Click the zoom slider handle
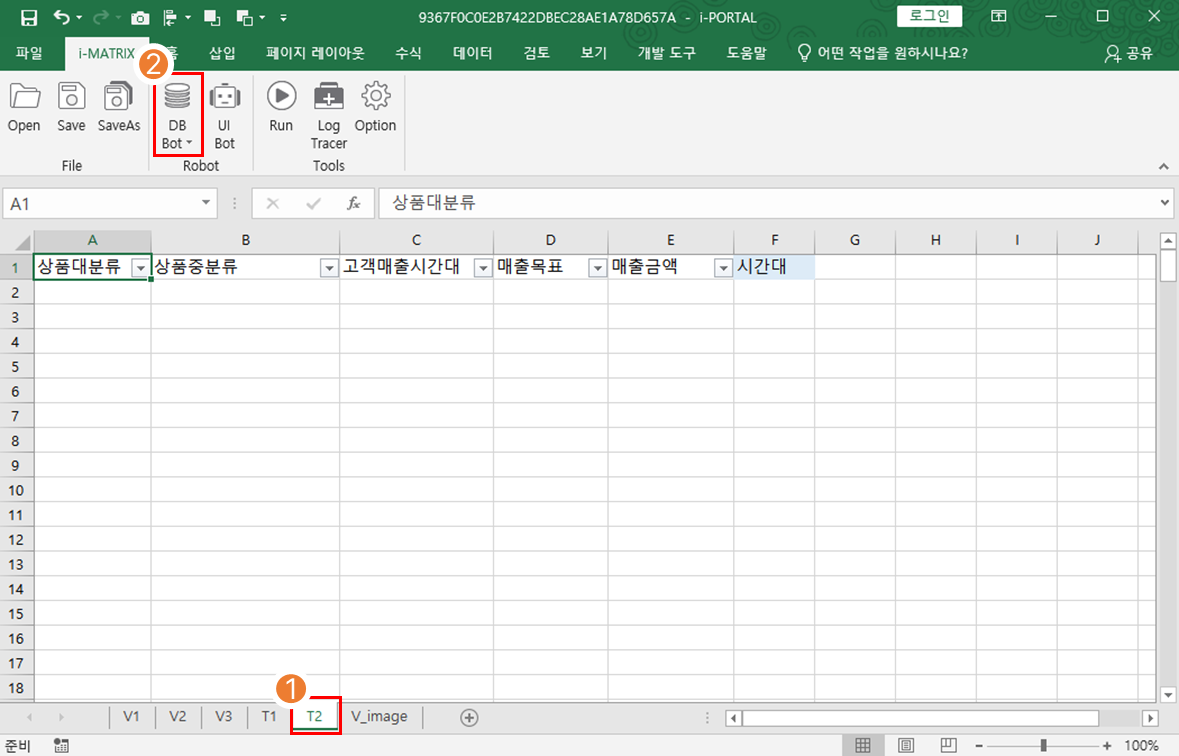The height and width of the screenshot is (756, 1179). point(1043,745)
